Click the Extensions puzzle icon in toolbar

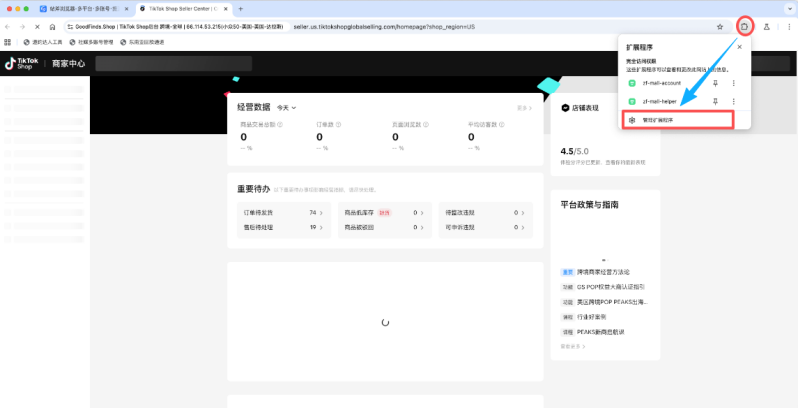(x=744, y=26)
